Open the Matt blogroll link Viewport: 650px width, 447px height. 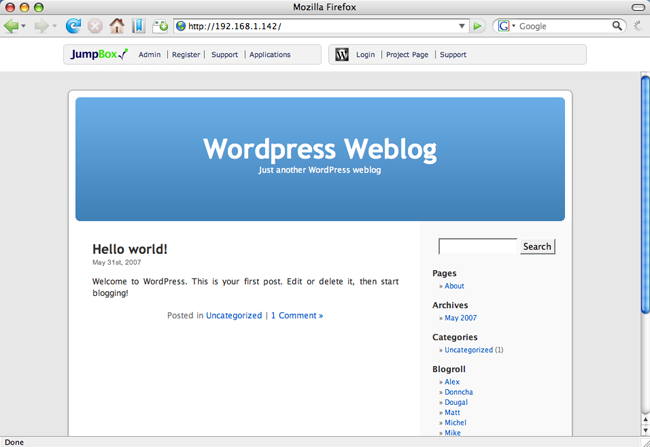[452, 413]
